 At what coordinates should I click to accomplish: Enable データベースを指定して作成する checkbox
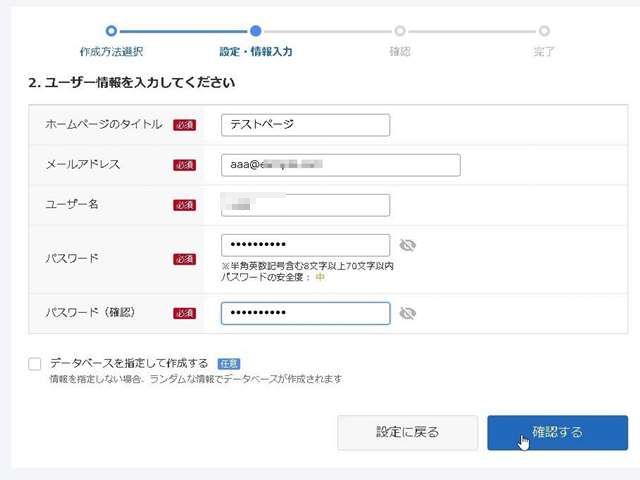(x=35, y=364)
